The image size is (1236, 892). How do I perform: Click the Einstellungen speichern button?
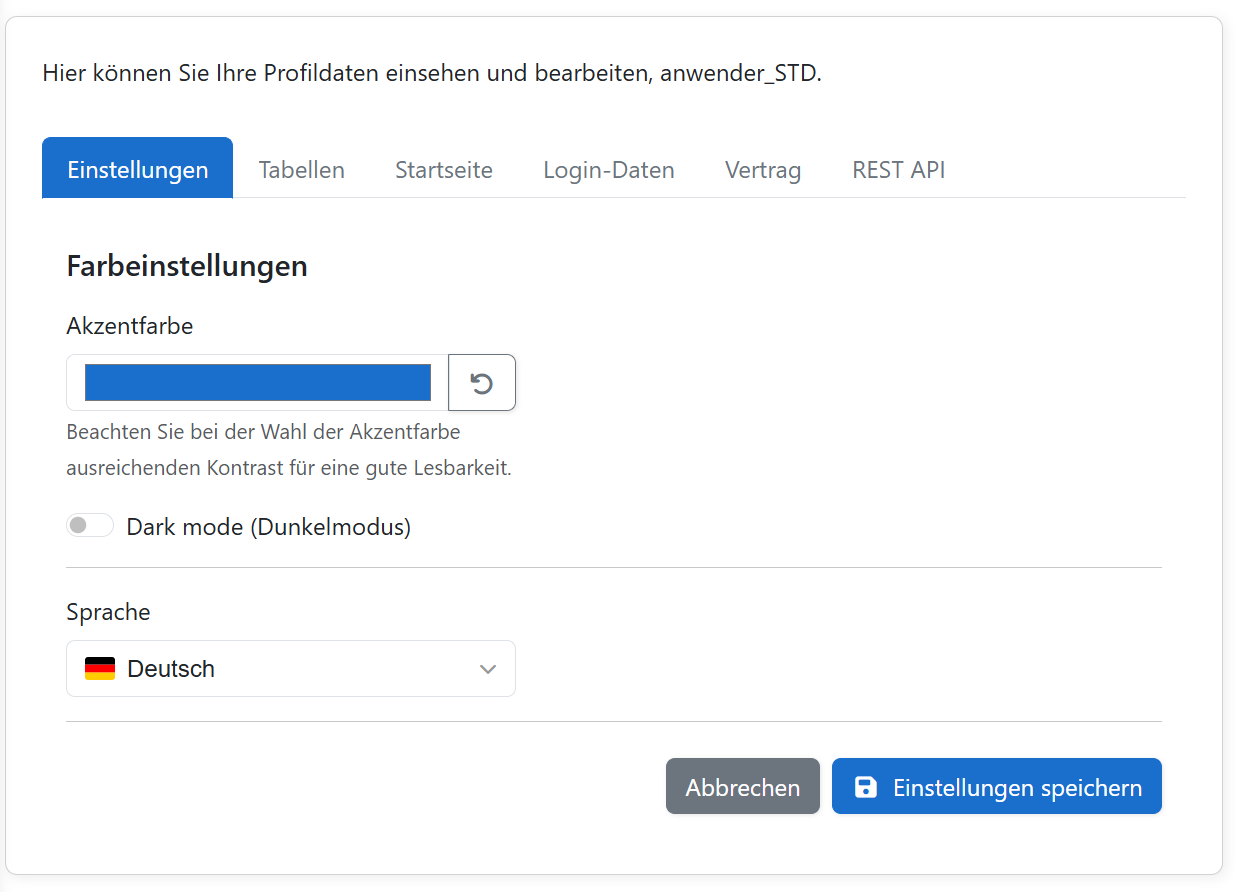coord(996,786)
